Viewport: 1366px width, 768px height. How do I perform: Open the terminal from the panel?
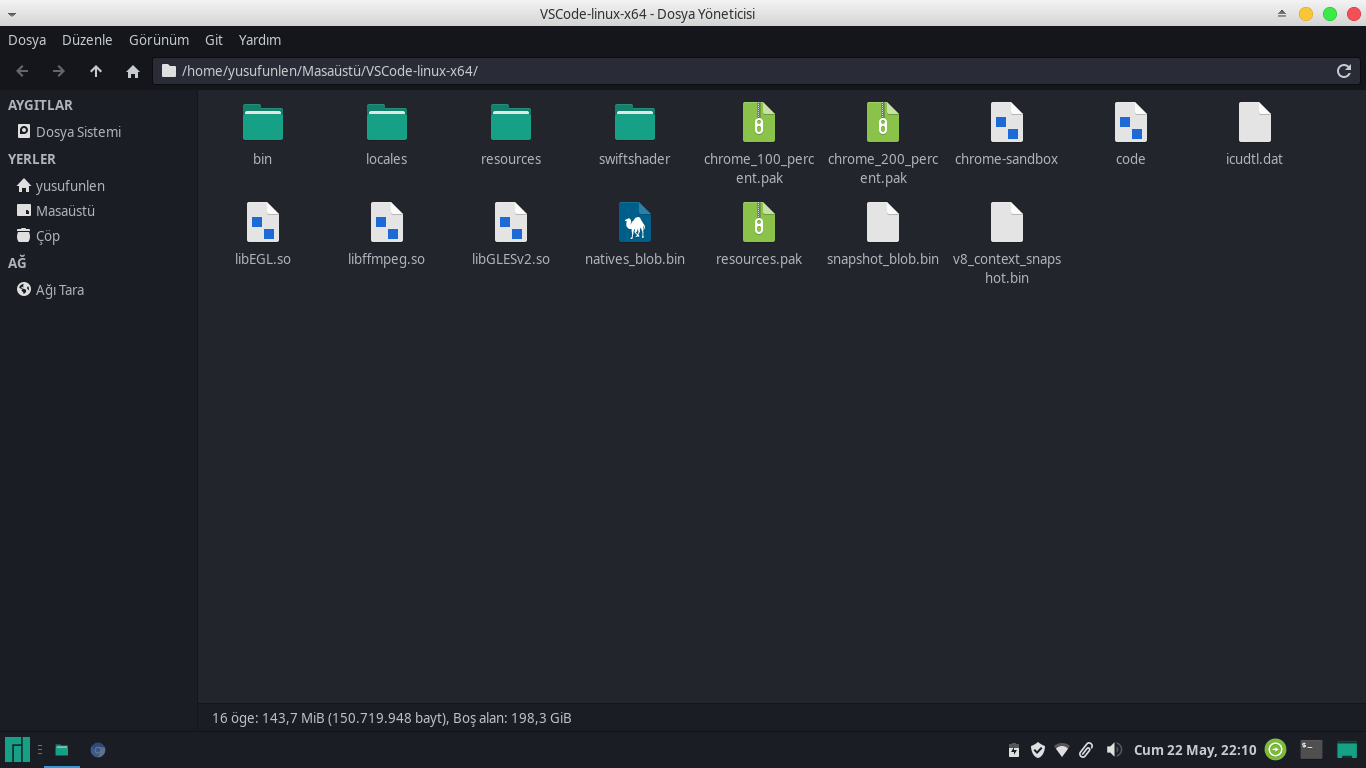pos(1311,750)
